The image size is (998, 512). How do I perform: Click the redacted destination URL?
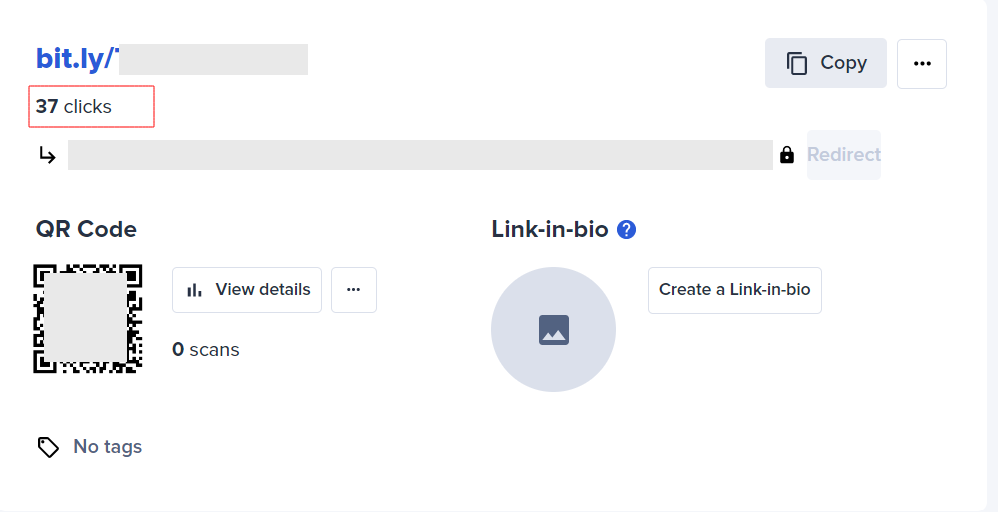(420, 155)
